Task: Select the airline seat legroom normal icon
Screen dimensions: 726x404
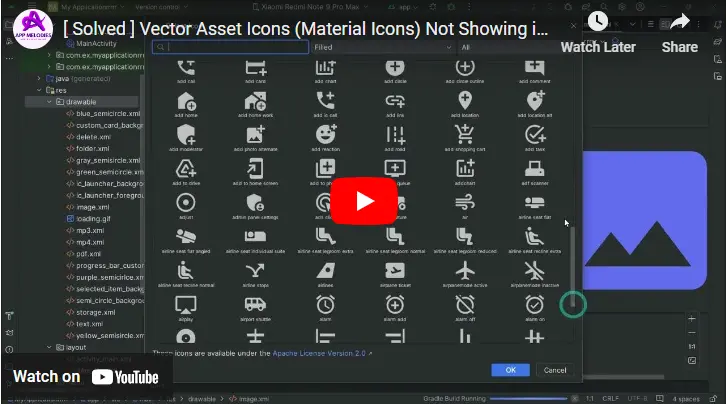Action: pyautogui.click(x=395, y=236)
